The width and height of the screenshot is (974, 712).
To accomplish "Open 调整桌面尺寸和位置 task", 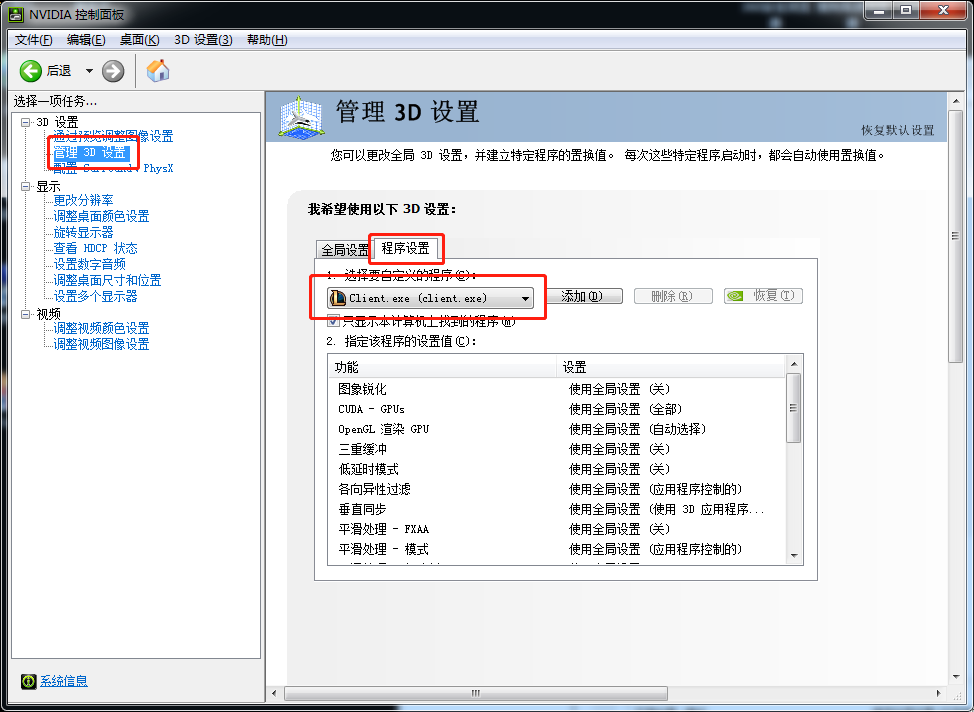I will 107,280.
